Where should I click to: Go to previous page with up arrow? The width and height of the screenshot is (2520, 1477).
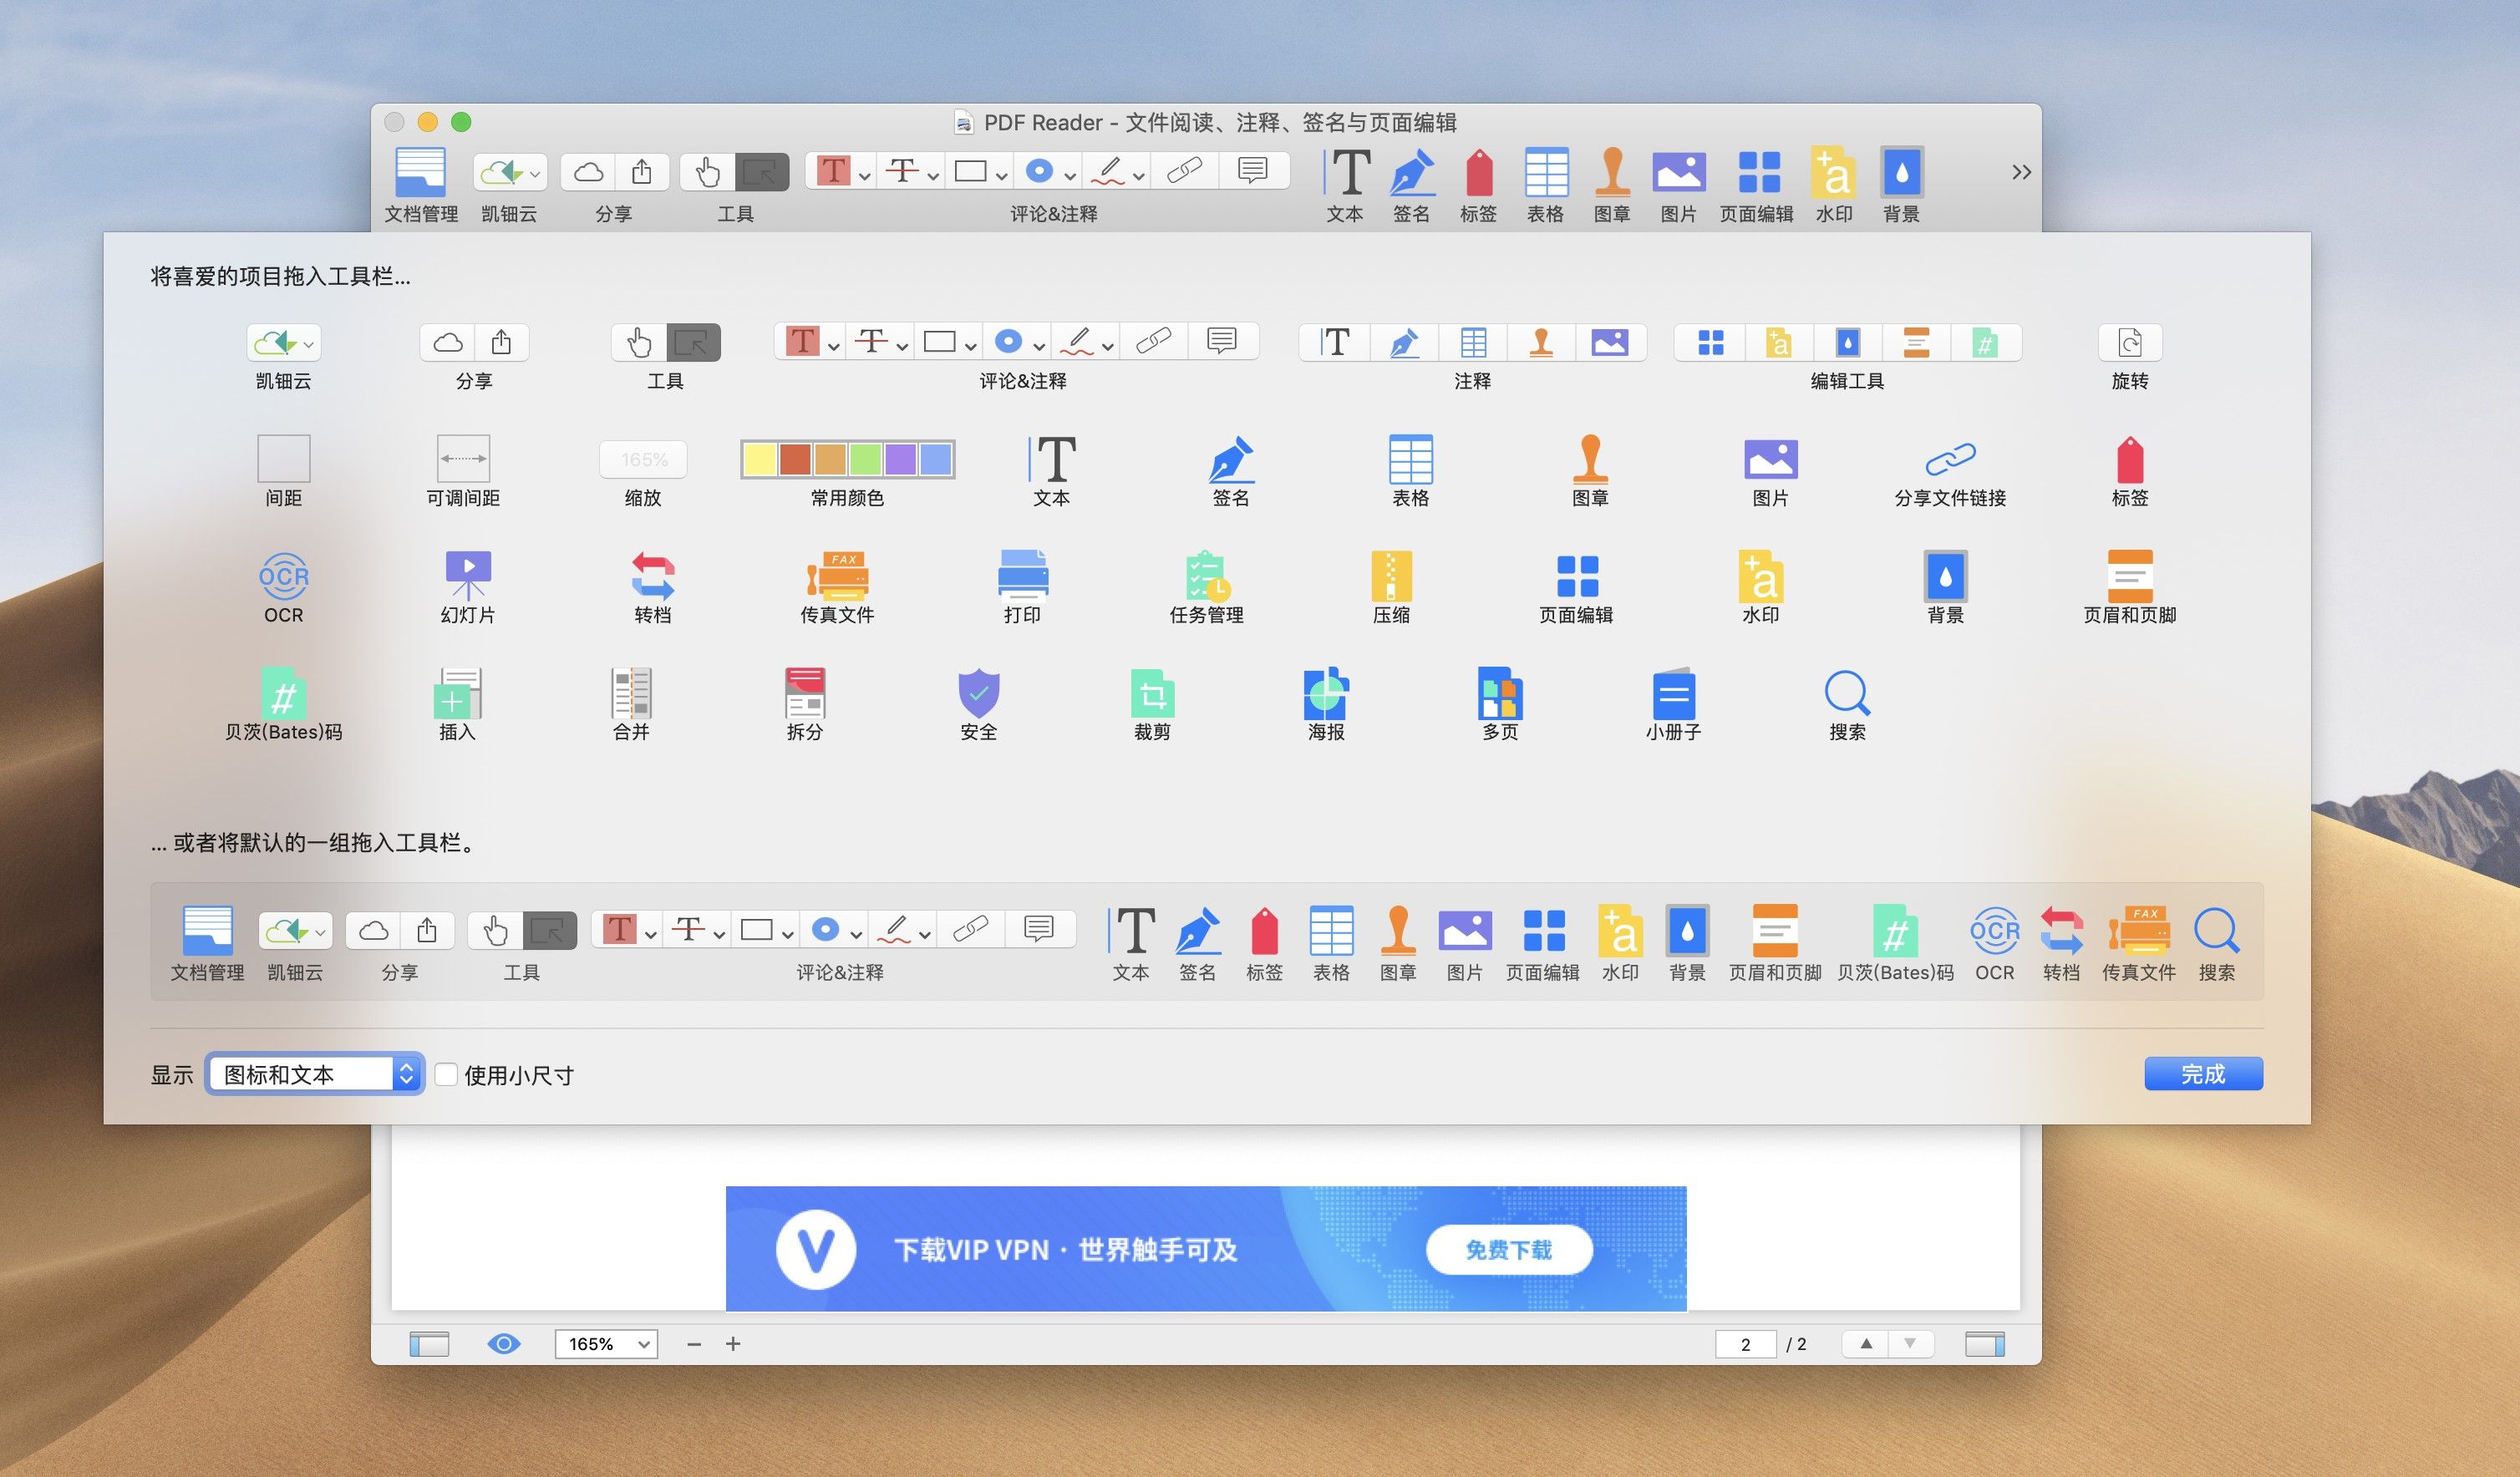(1865, 1344)
